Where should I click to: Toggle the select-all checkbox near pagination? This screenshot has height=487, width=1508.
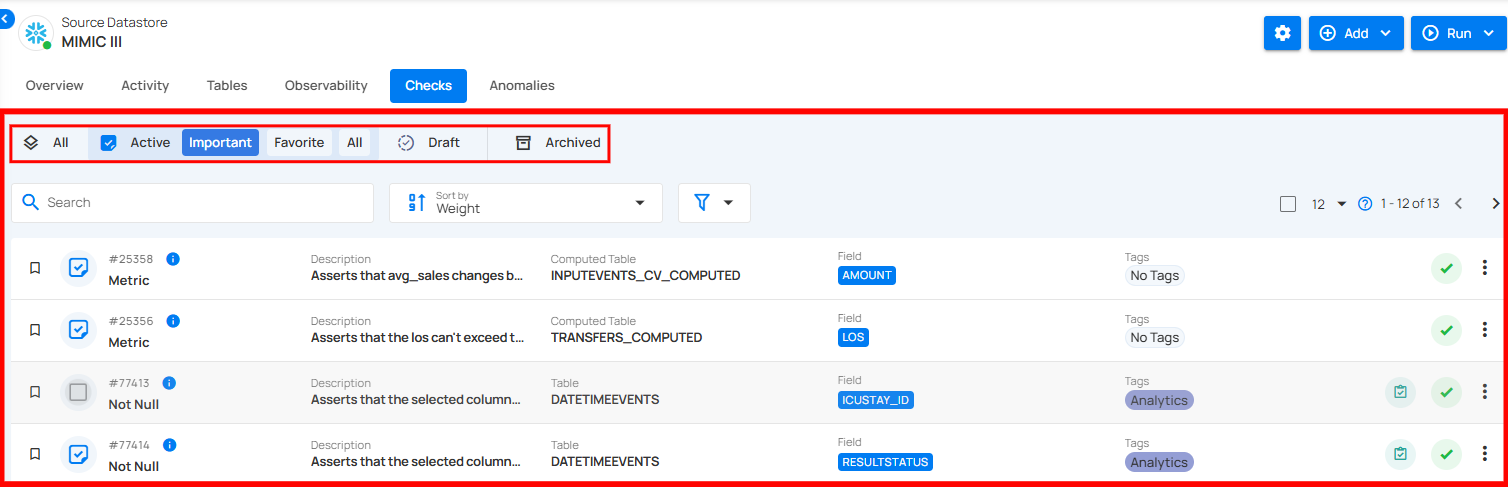(x=1288, y=204)
